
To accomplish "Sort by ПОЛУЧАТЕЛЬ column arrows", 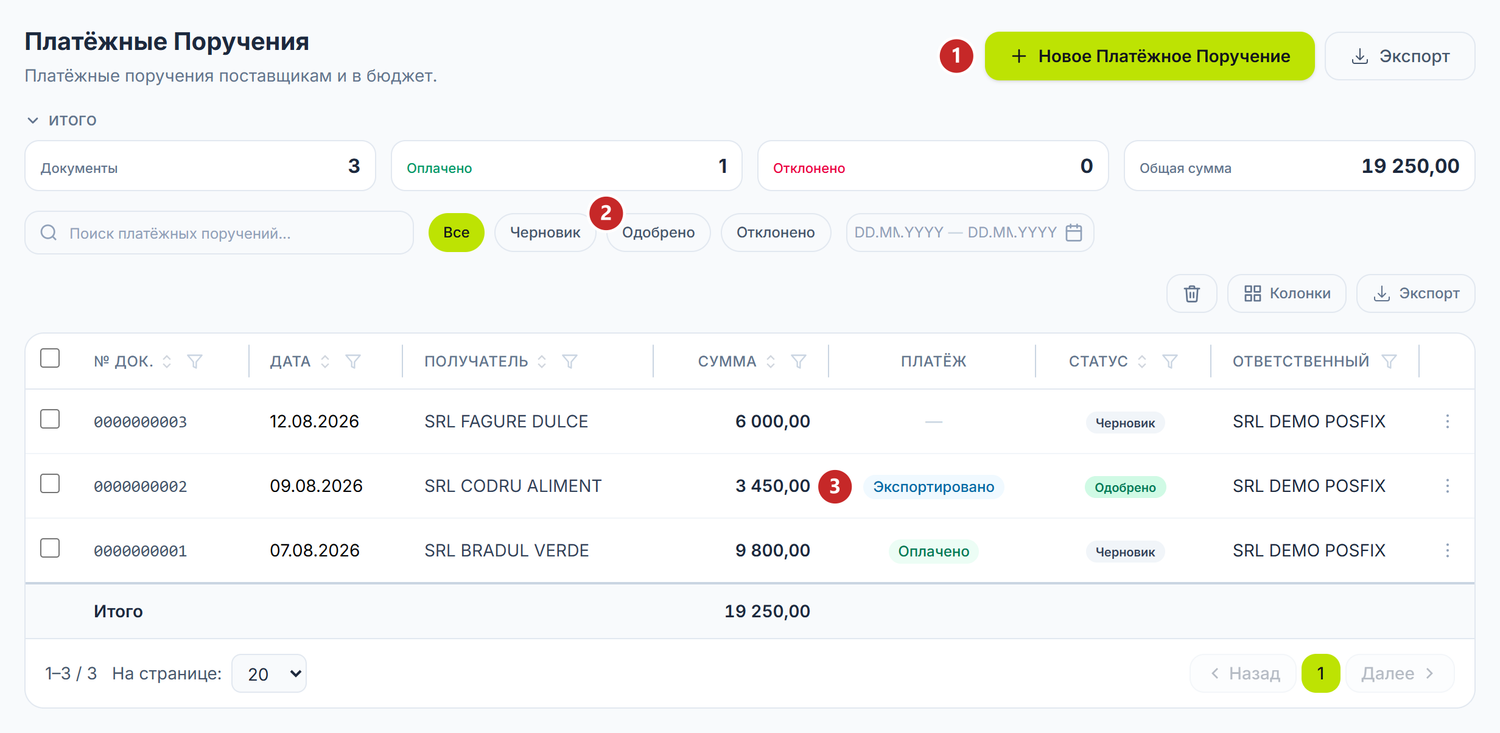I will coord(542,362).
